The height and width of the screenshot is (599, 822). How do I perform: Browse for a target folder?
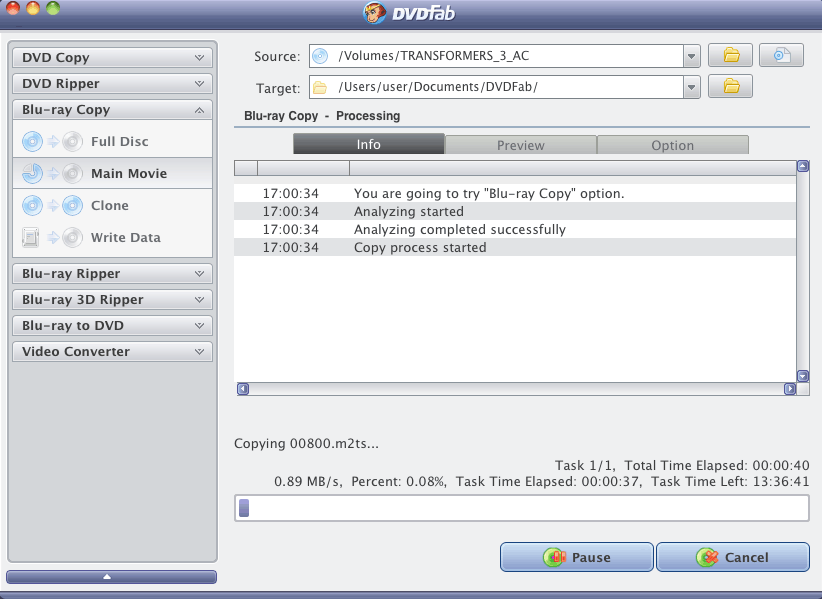[730, 87]
